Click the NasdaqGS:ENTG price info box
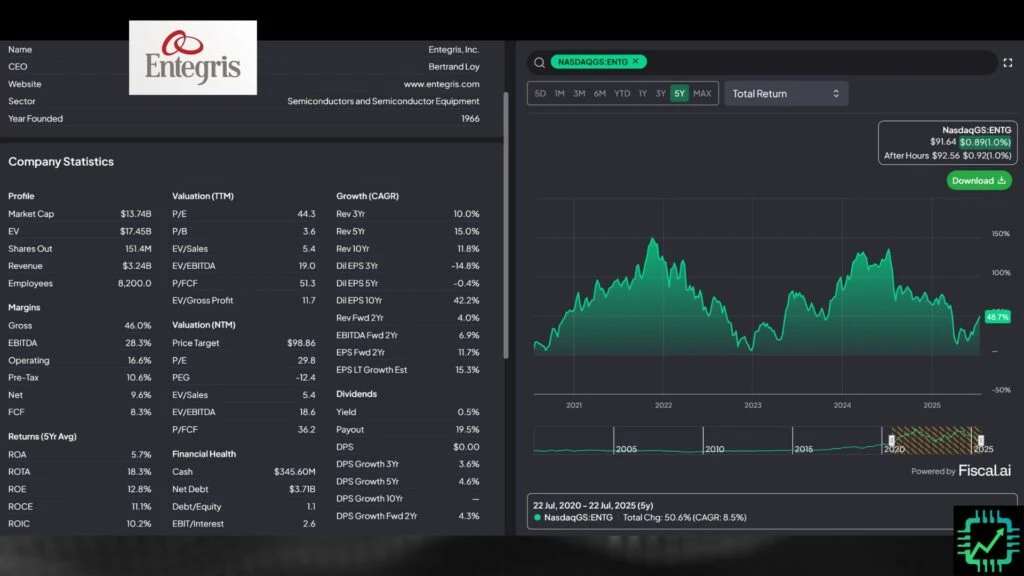 [x=948, y=142]
